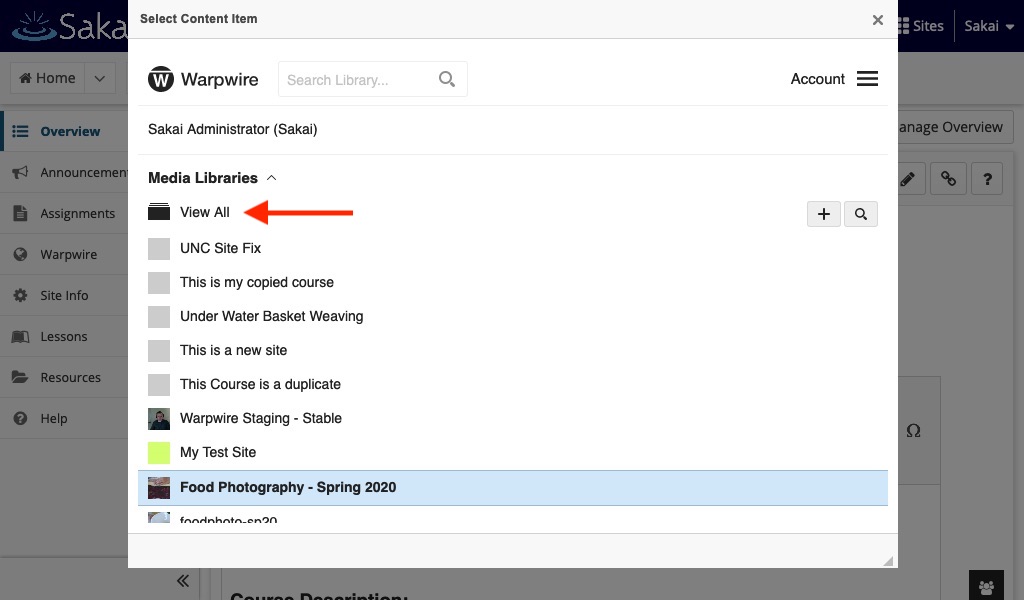
Task: Open Resources in the Sakai sidebar
Action: pos(65,377)
